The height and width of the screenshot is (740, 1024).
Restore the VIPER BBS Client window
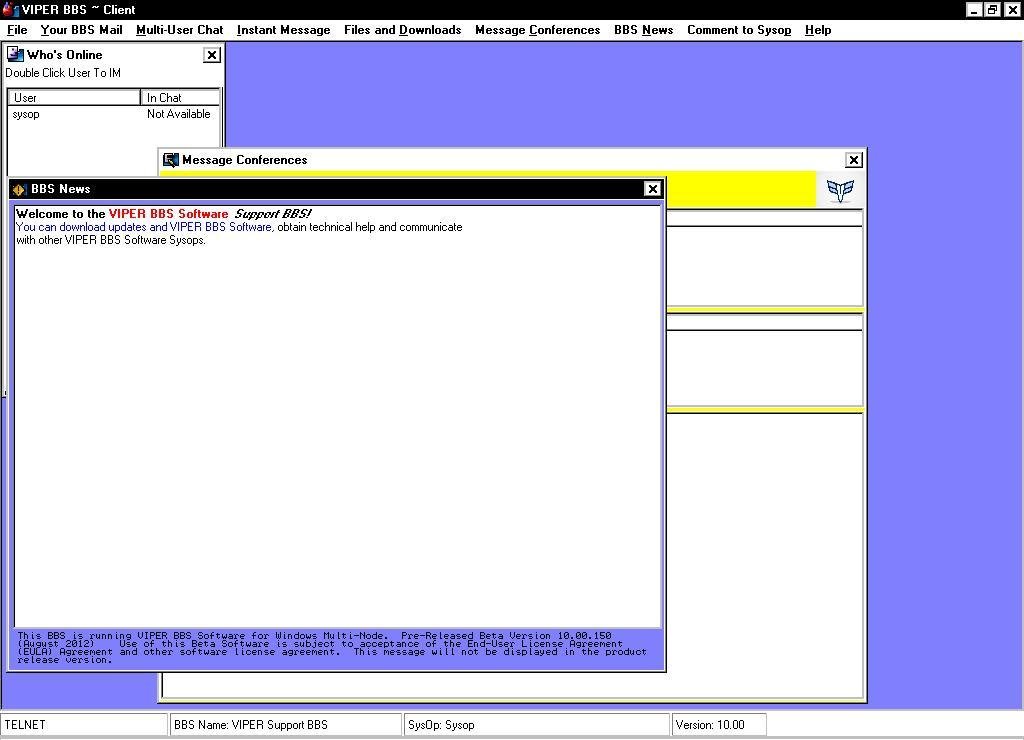coord(993,10)
